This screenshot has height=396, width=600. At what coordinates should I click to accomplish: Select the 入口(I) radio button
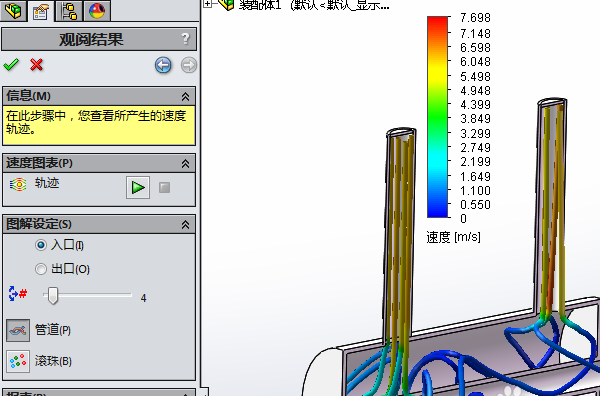click(x=41, y=245)
